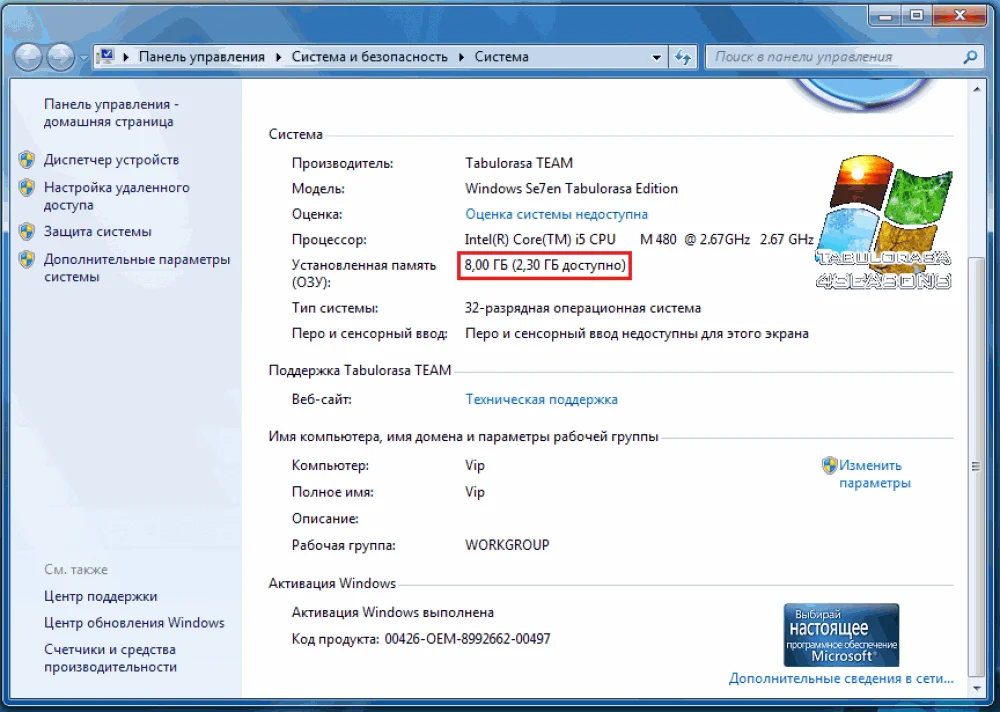Click the Back navigation arrow button
Image resolution: width=1000 pixels, height=712 pixels.
[x=28, y=57]
